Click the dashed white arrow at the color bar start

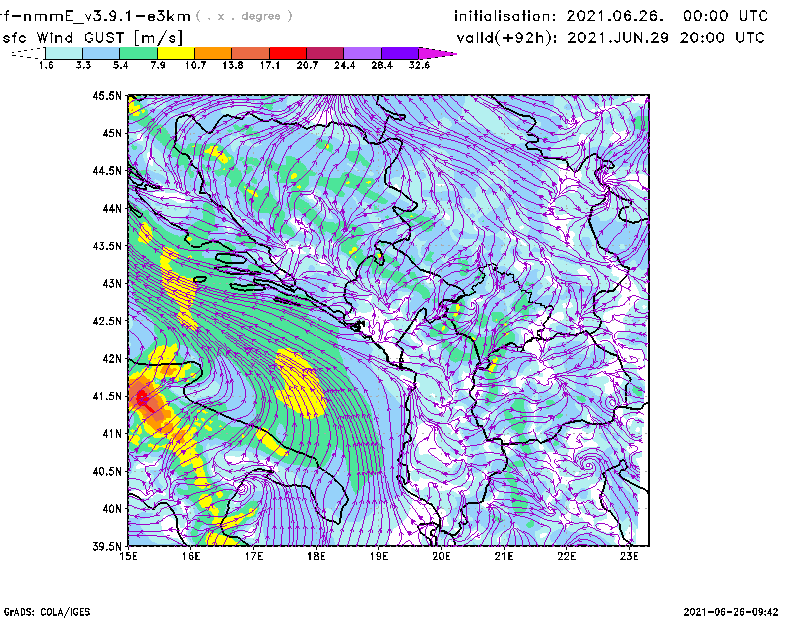(x=28, y=53)
